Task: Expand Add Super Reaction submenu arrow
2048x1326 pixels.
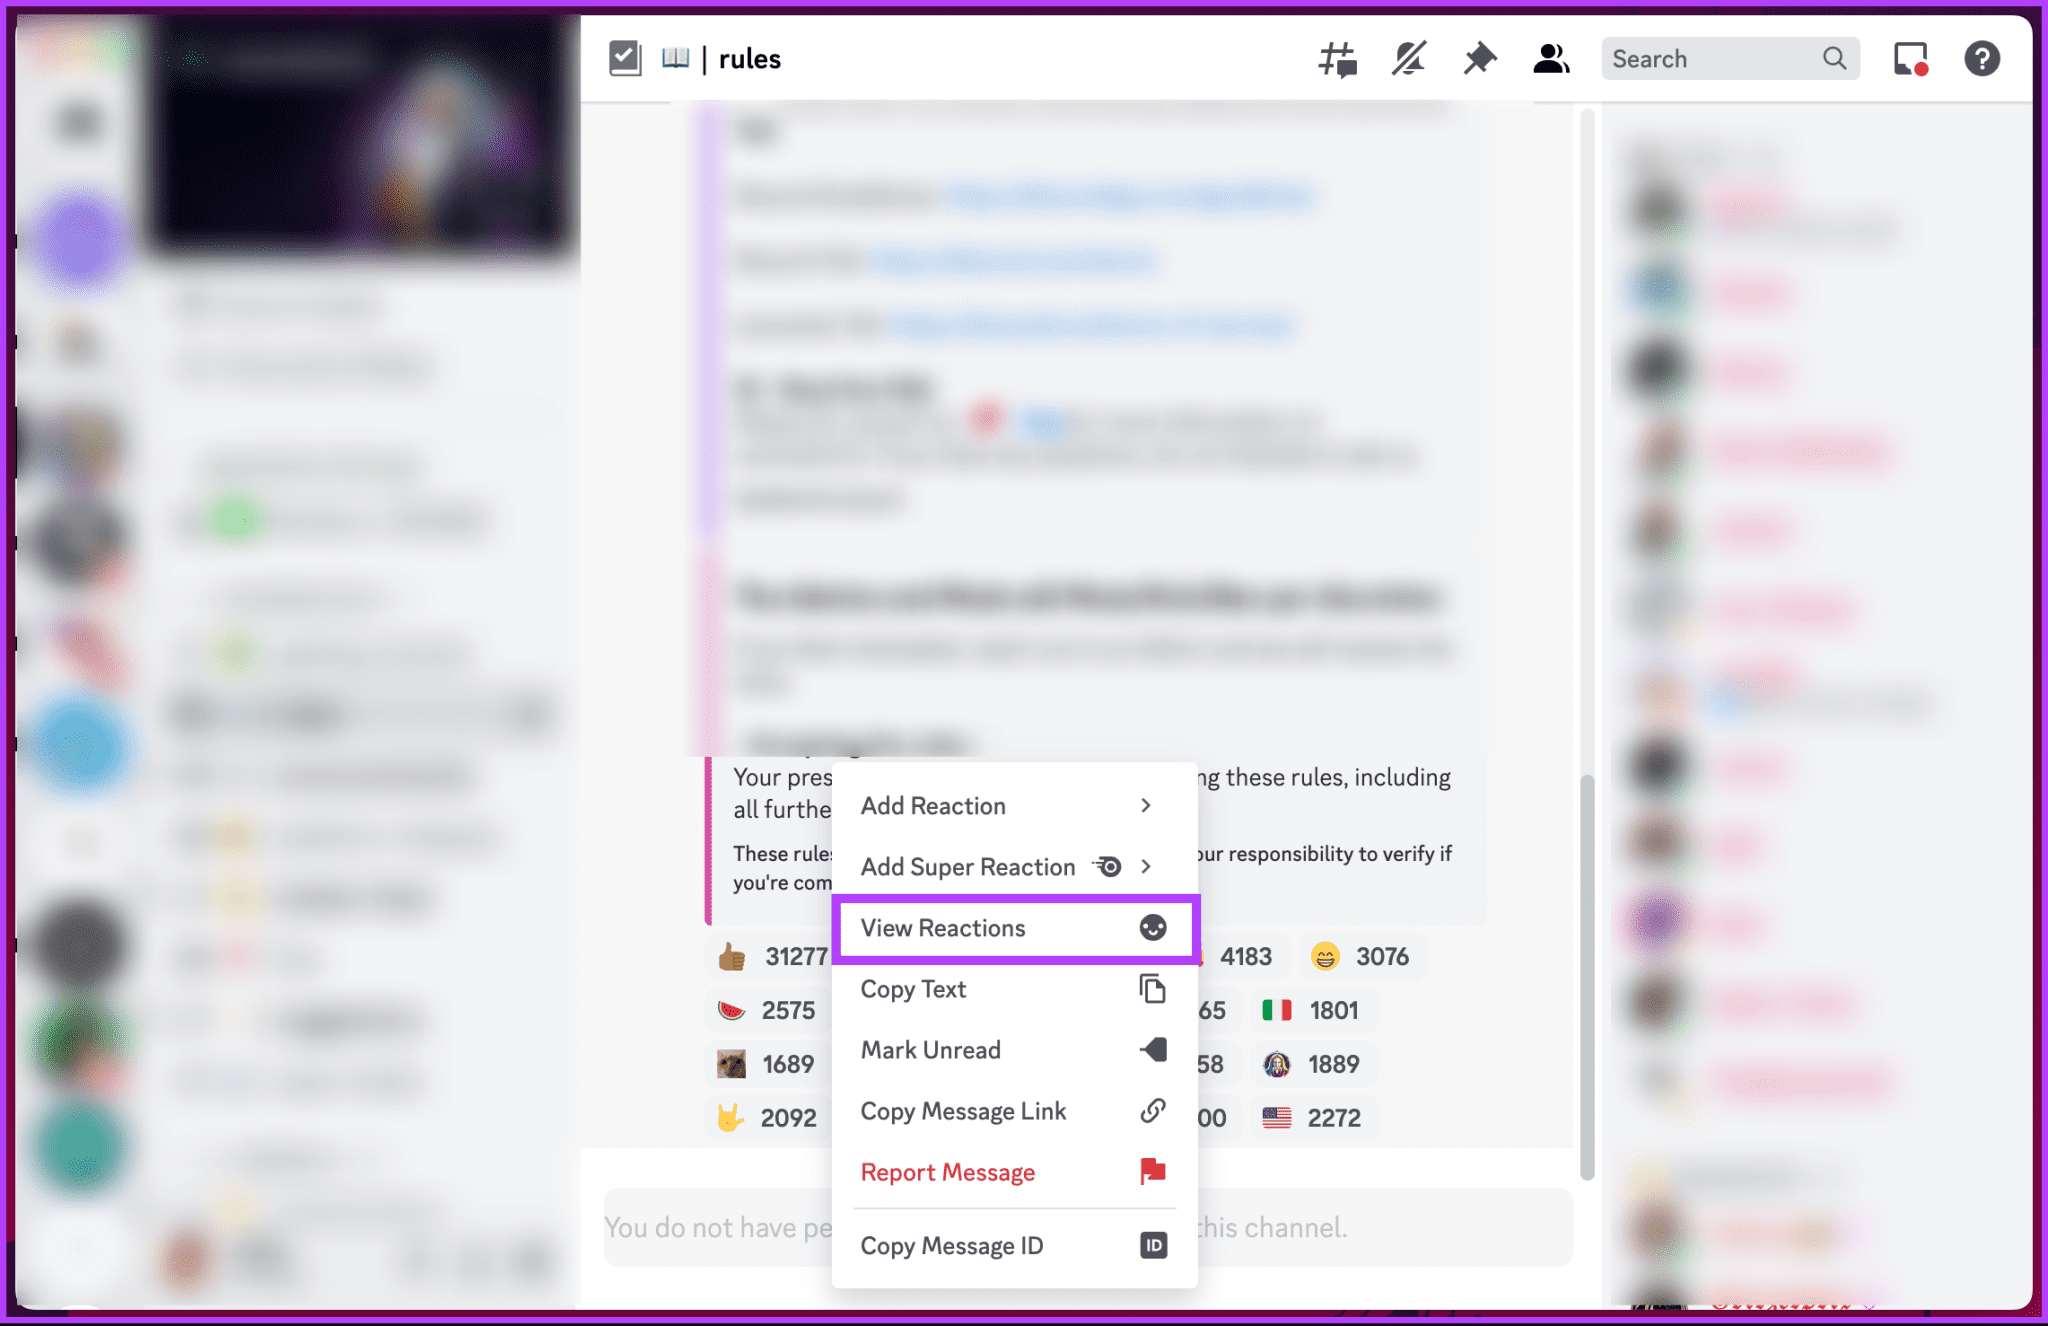Action: (1149, 866)
